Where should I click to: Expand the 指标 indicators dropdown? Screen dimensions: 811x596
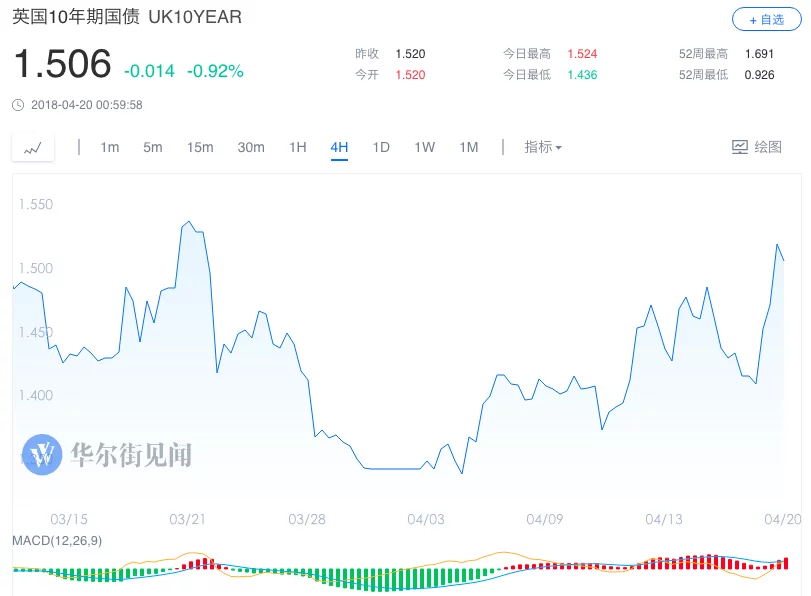tap(543, 147)
